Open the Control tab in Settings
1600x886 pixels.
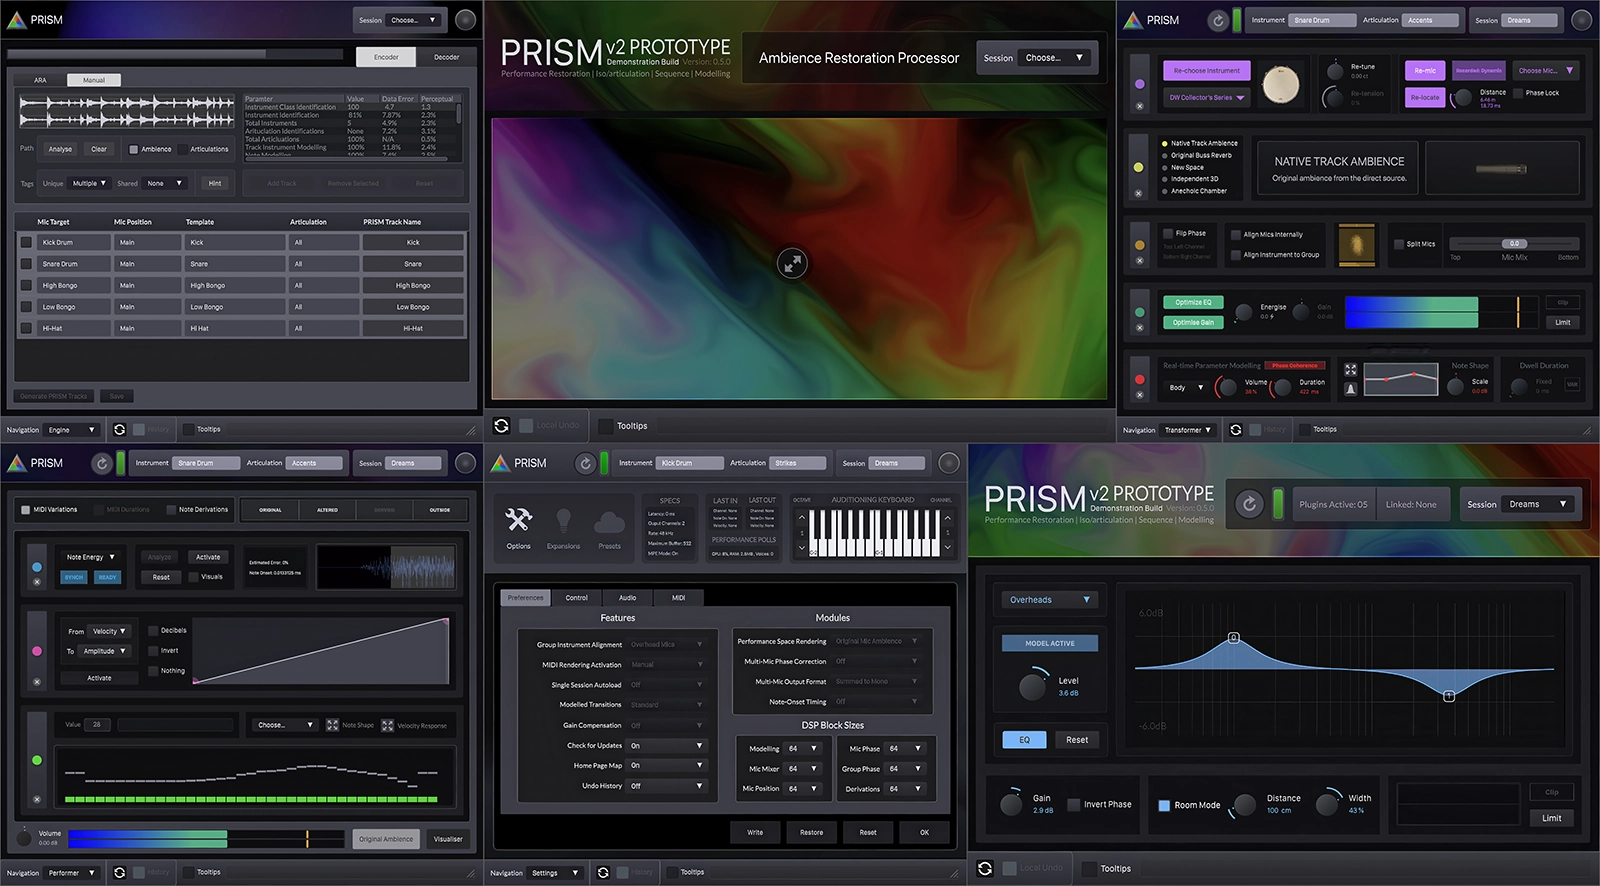click(x=577, y=598)
